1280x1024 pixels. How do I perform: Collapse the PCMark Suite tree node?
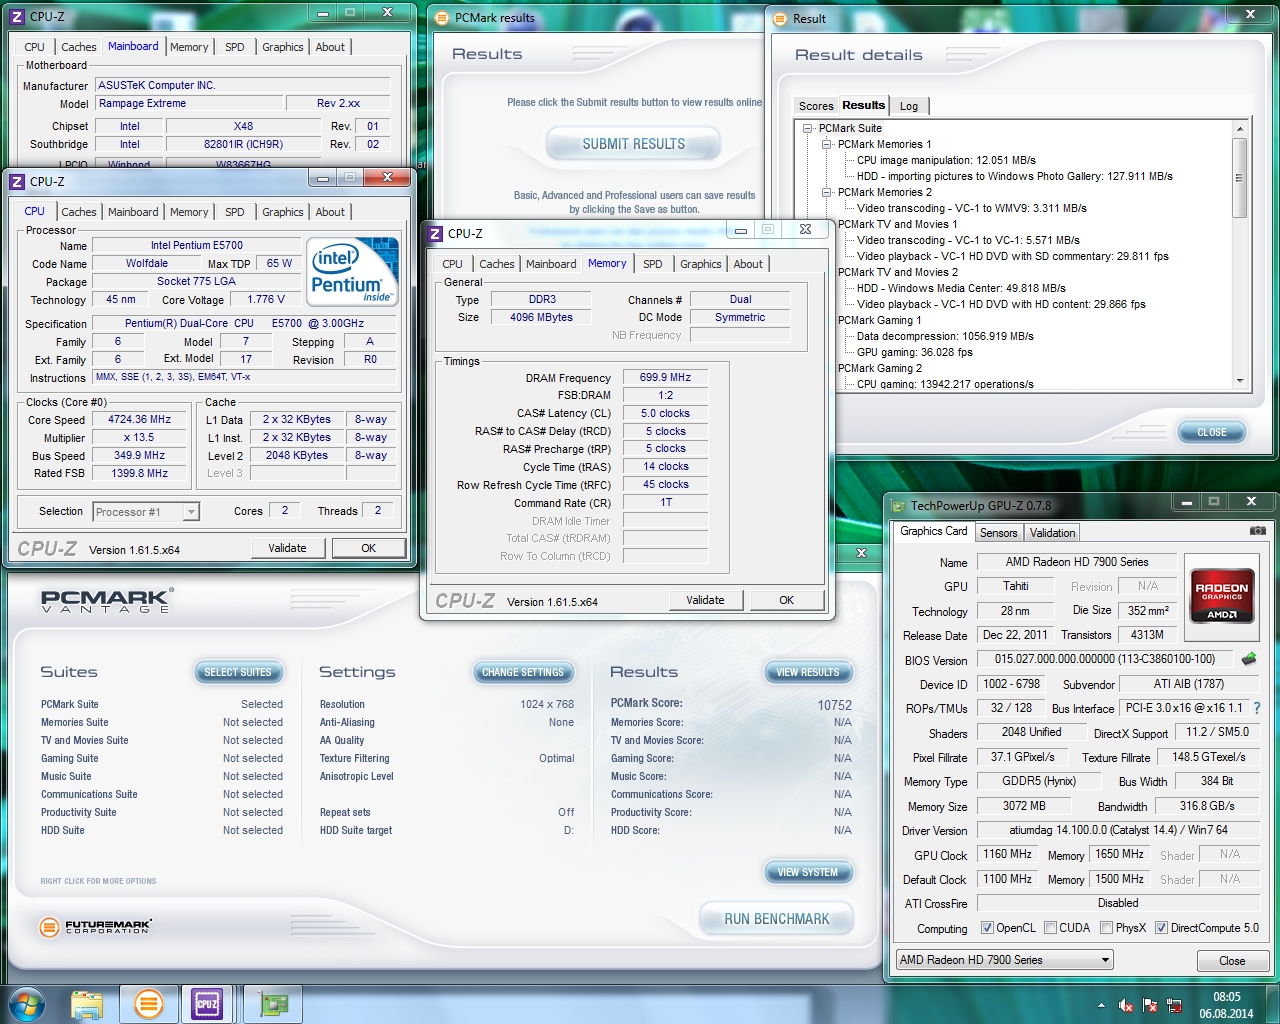pos(808,128)
